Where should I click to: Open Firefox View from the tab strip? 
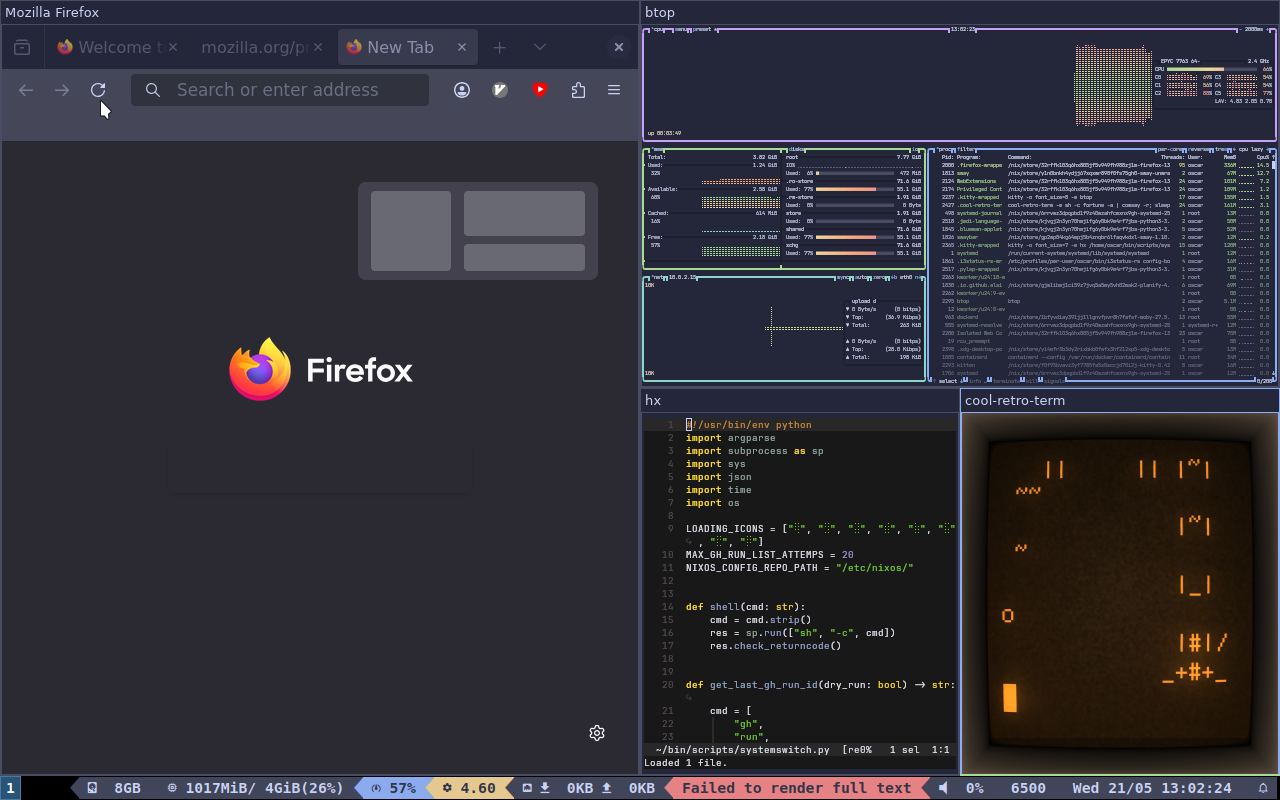(22, 47)
